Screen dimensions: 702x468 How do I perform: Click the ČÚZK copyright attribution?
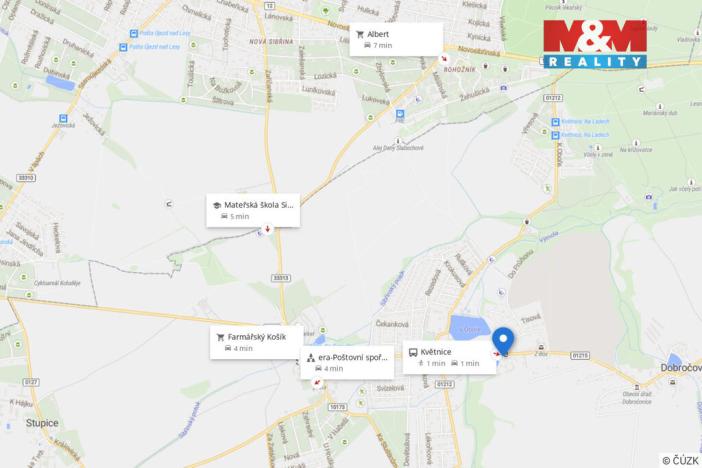click(x=680, y=460)
